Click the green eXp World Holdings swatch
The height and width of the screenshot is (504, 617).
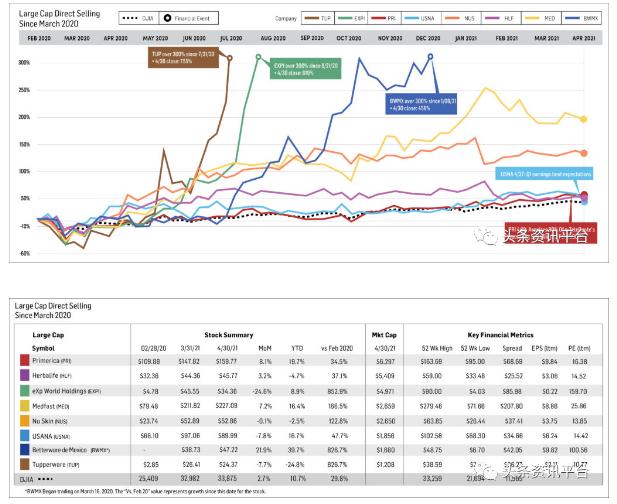coord(24,391)
